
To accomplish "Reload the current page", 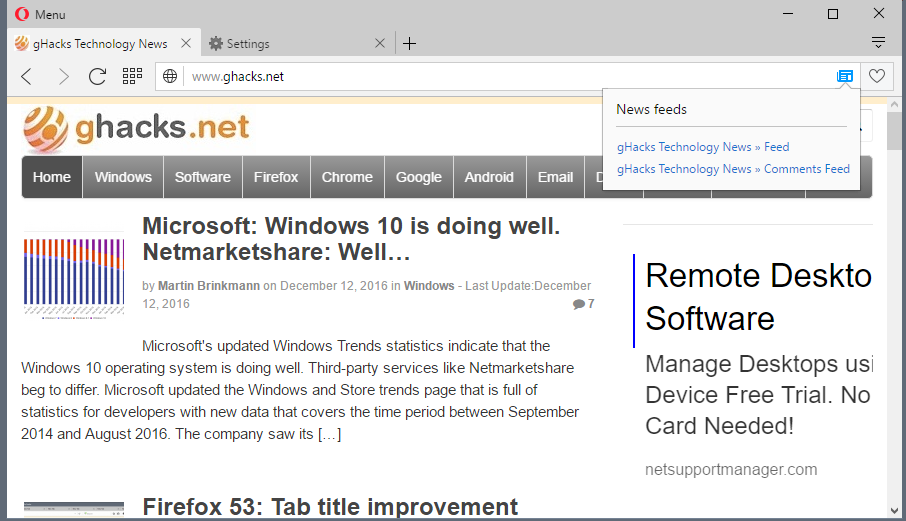I will [97, 76].
